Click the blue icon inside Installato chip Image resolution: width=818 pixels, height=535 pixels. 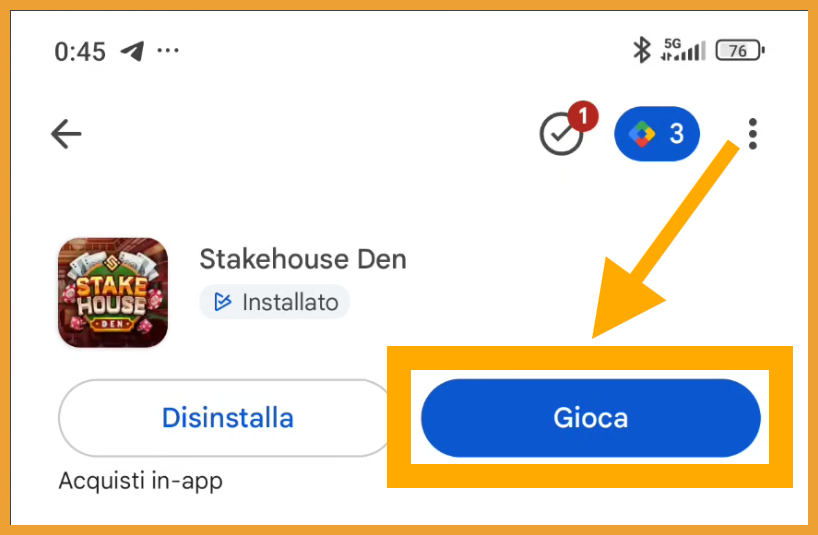(223, 302)
